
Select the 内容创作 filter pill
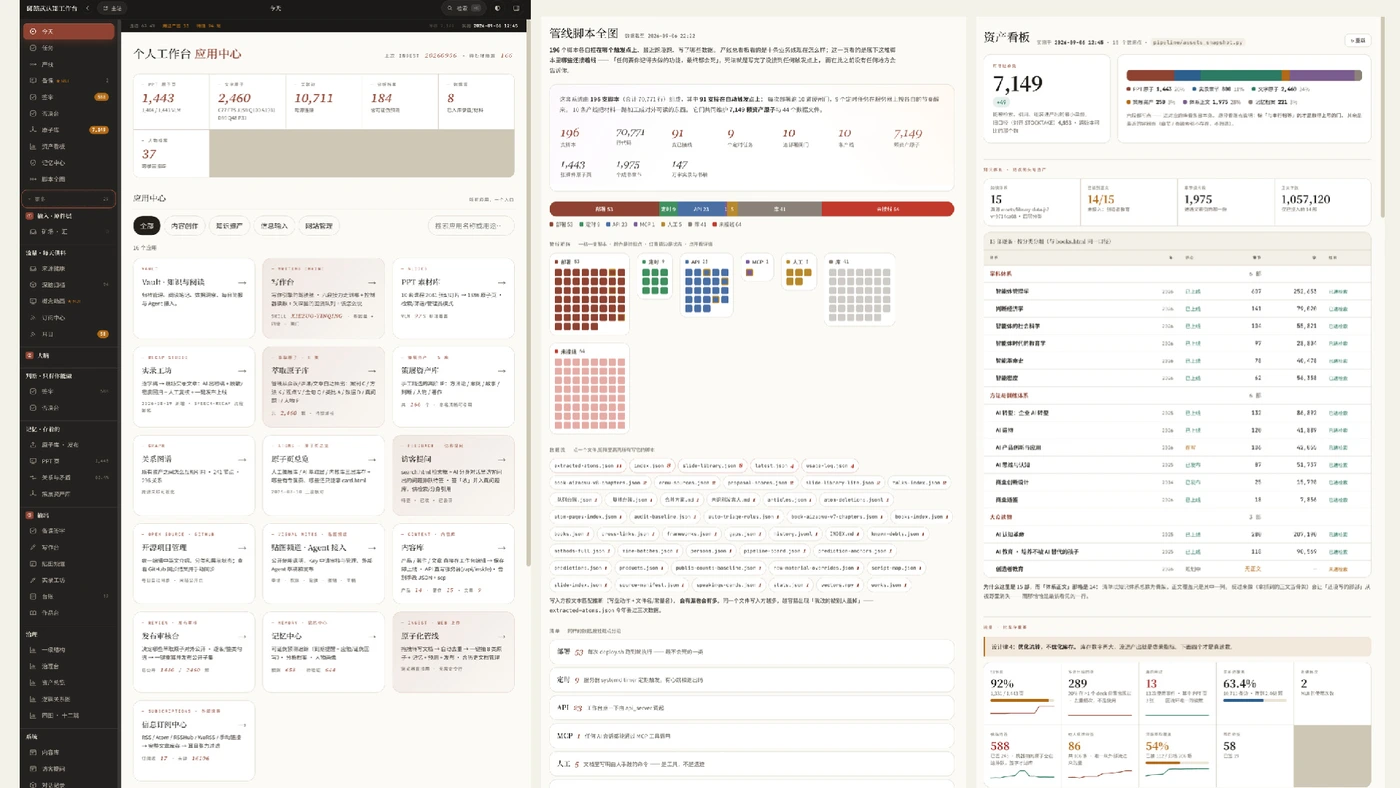pos(185,226)
